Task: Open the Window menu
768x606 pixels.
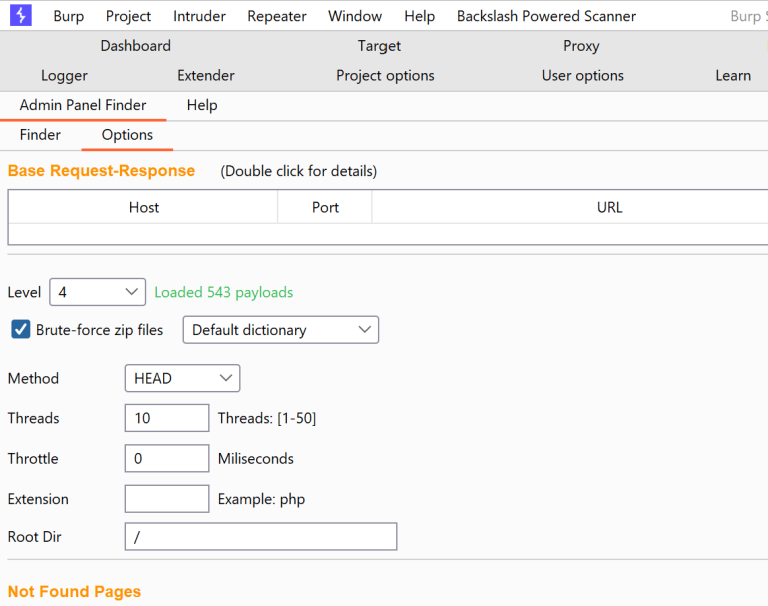Action: [x=355, y=16]
